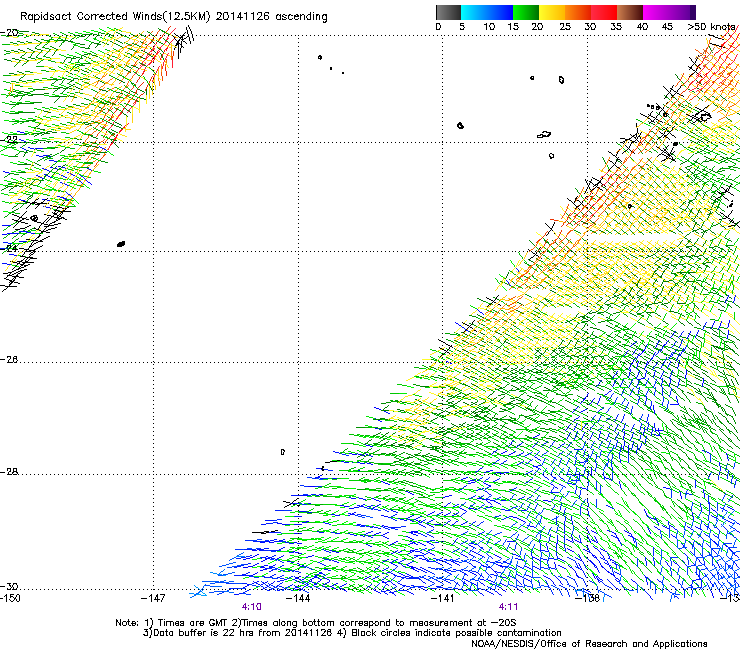740x650 pixels.
Task: Click the "20141126 ascending" date text in title
Action: pos(271,17)
